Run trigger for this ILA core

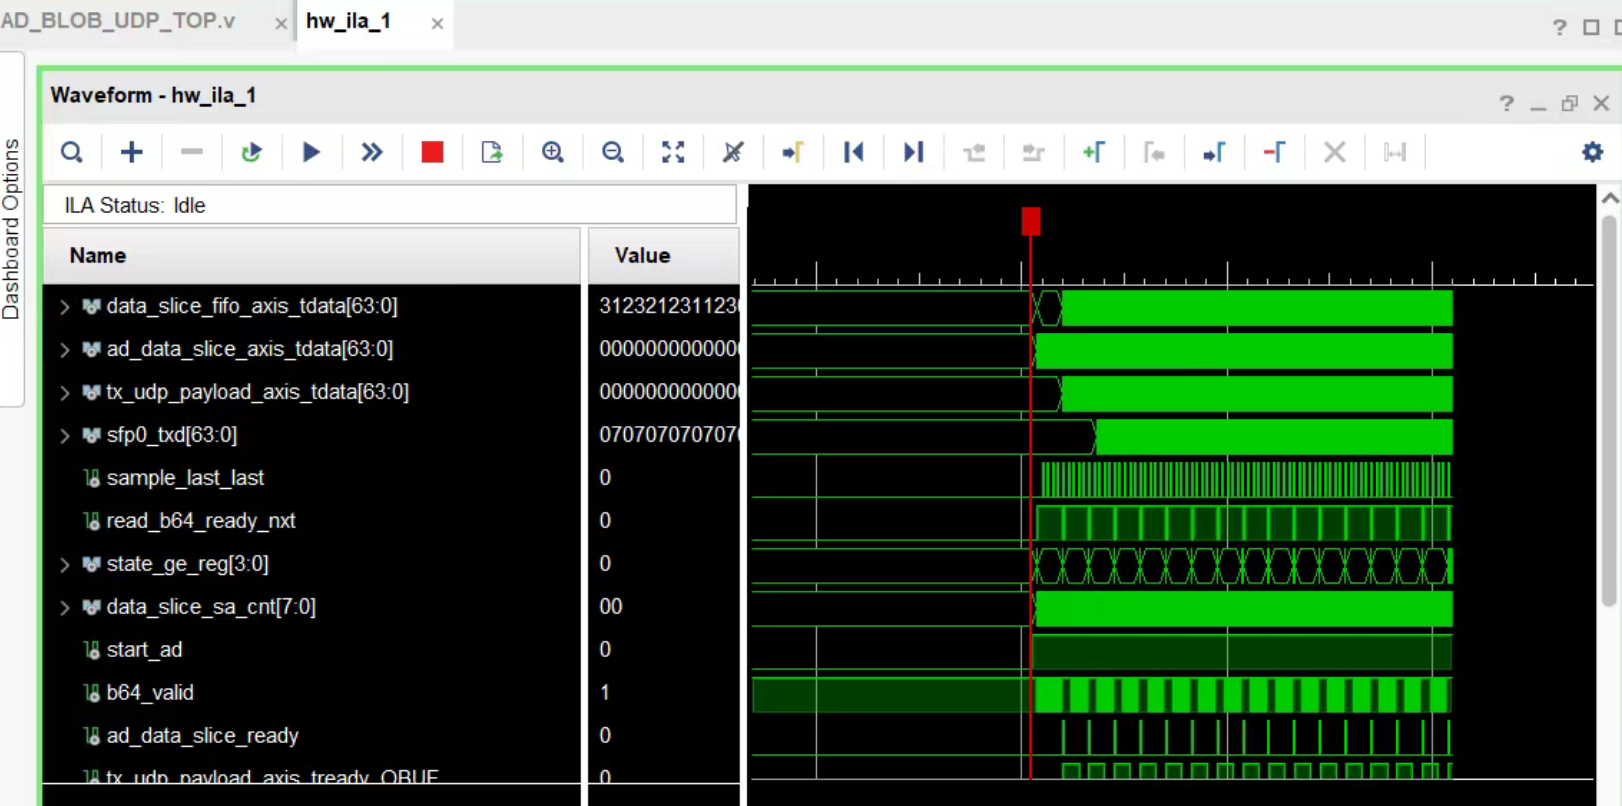coord(311,152)
